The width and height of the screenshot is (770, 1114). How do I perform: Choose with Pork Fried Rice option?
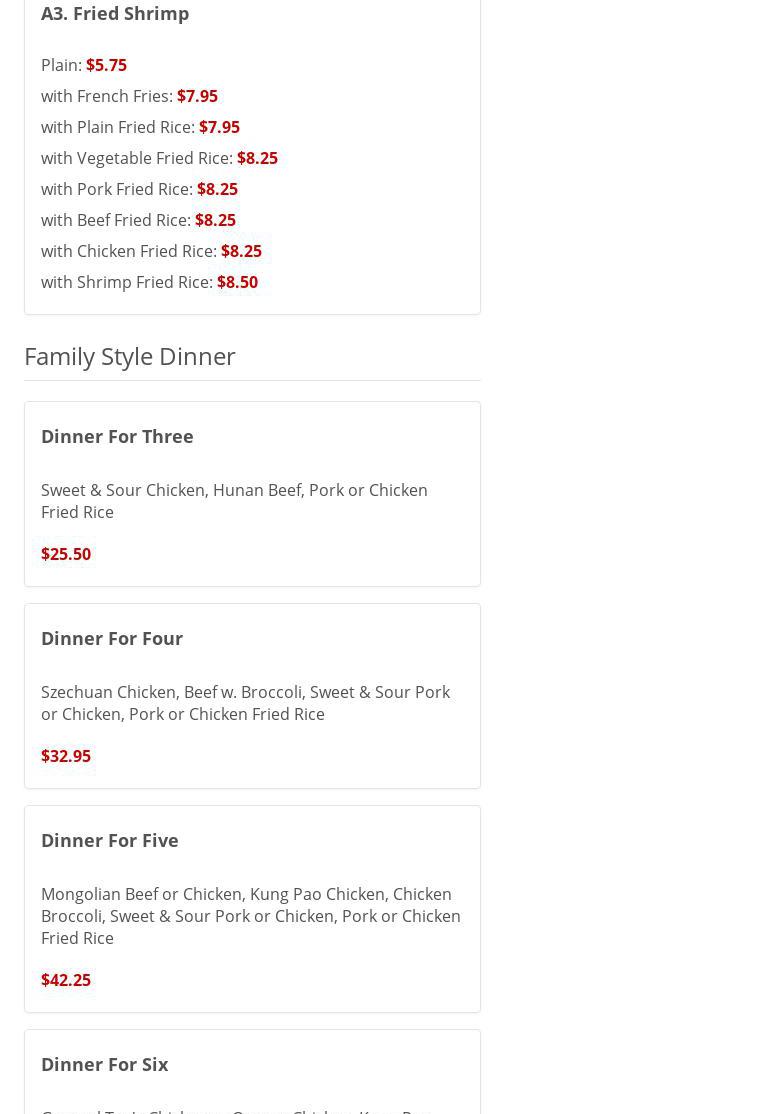point(139,189)
